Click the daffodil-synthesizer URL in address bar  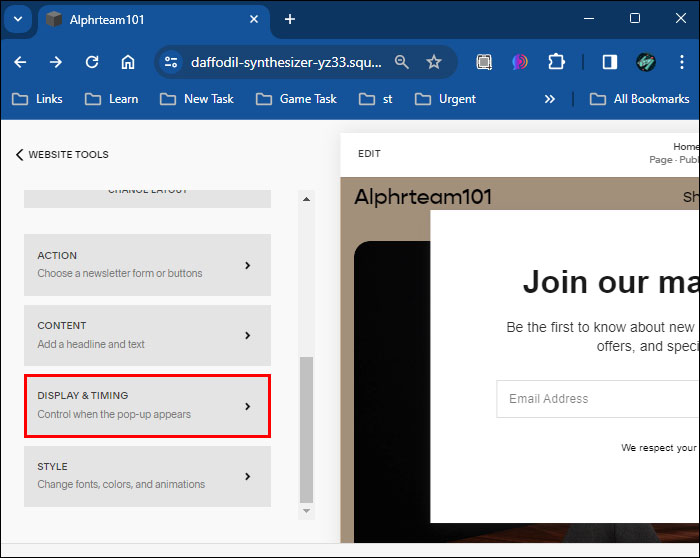coord(286,62)
